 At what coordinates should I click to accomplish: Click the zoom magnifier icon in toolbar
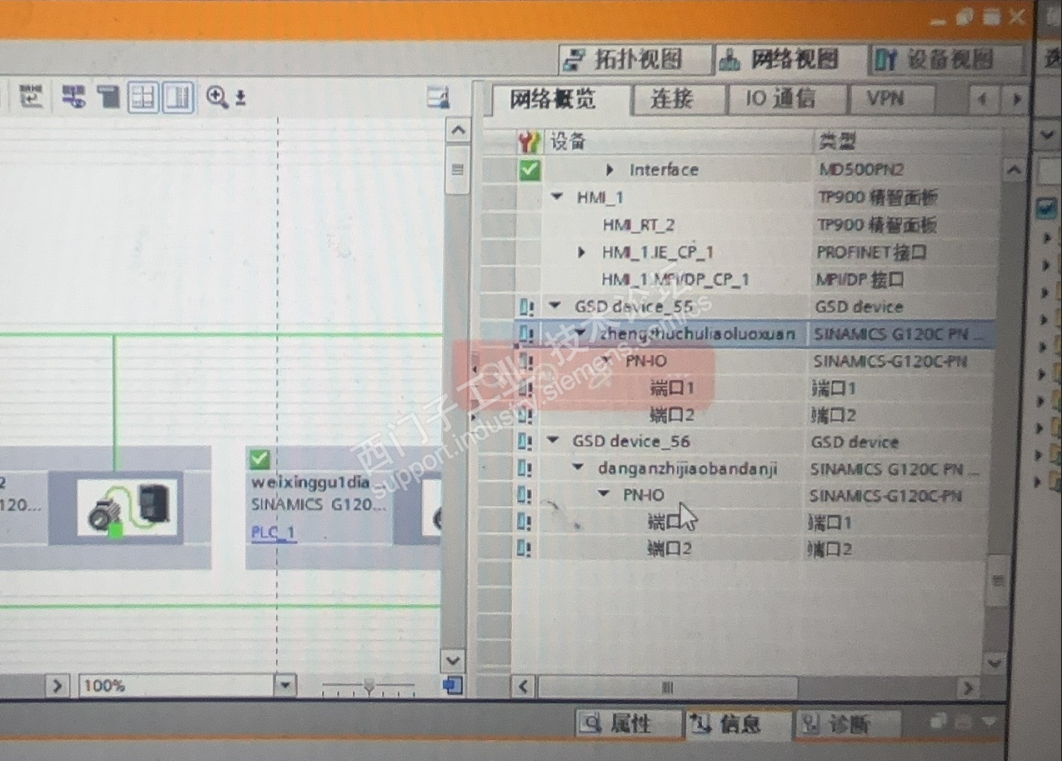click(217, 97)
